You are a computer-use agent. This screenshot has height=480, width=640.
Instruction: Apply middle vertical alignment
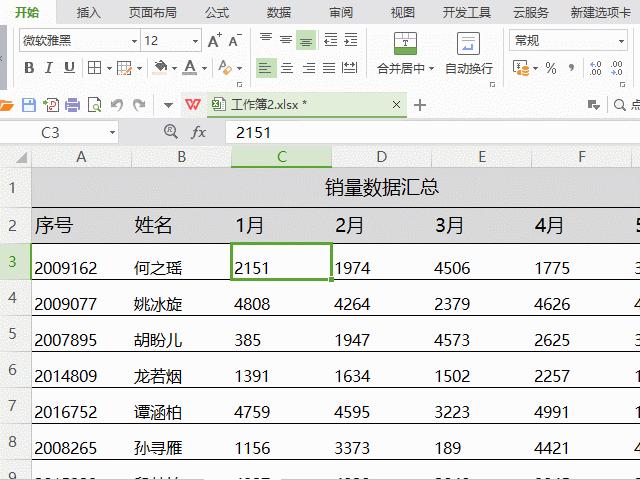(x=286, y=40)
